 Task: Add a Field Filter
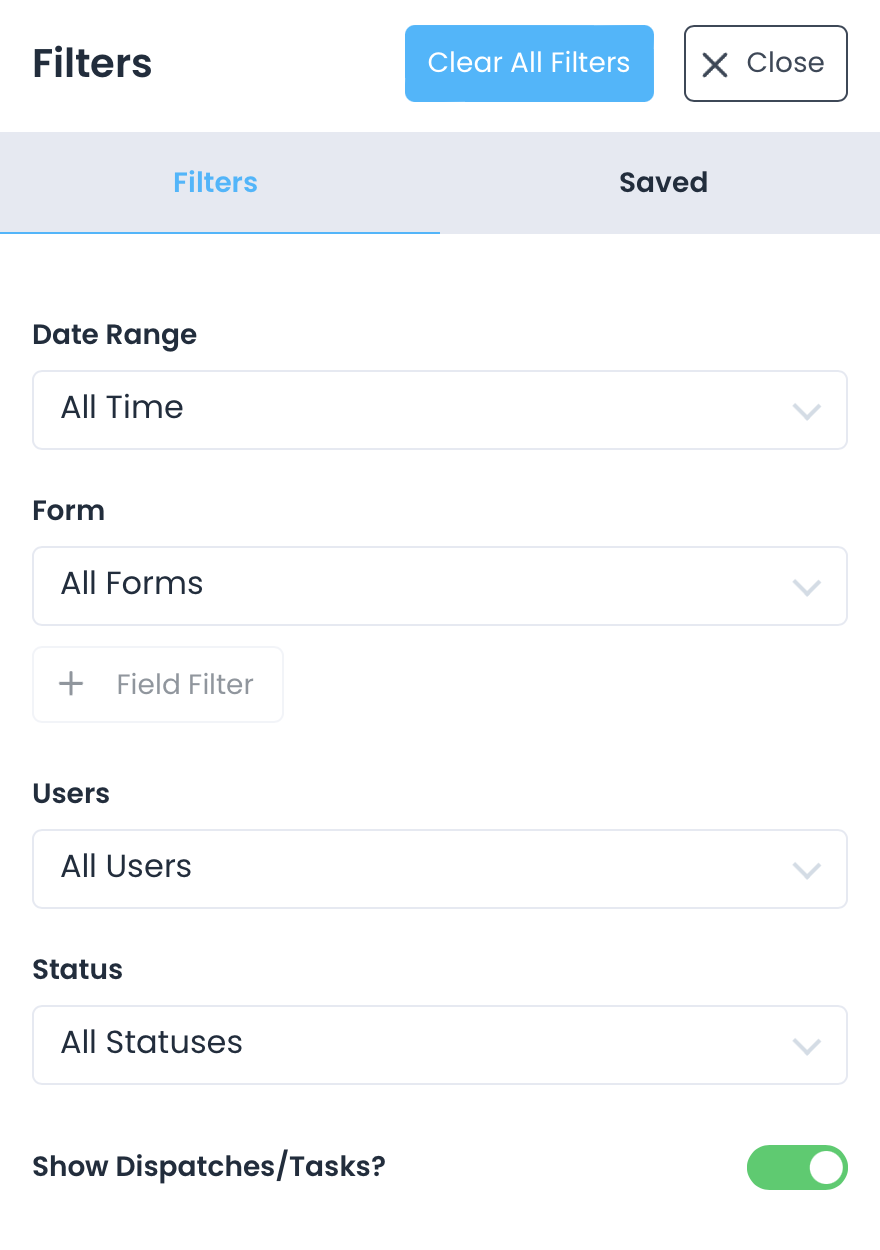158,684
